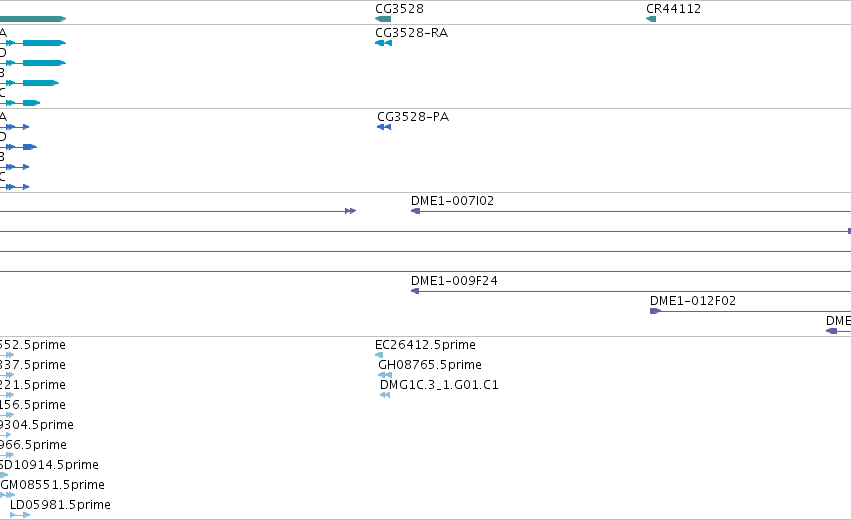Click the DME1-007I02 arrowhead end
This screenshot has height=520, width=851.
click(x=415, y=211)
